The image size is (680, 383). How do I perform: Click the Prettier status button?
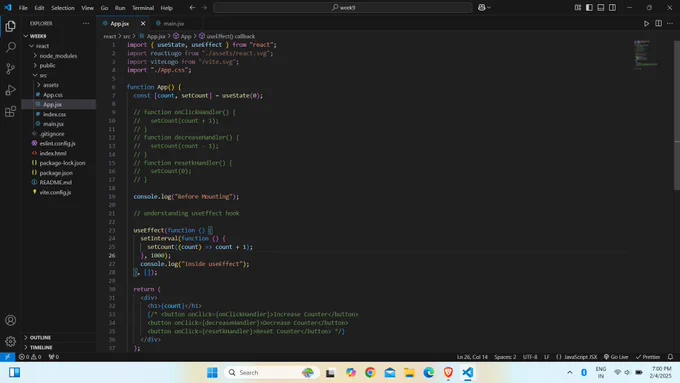[648, 357]
